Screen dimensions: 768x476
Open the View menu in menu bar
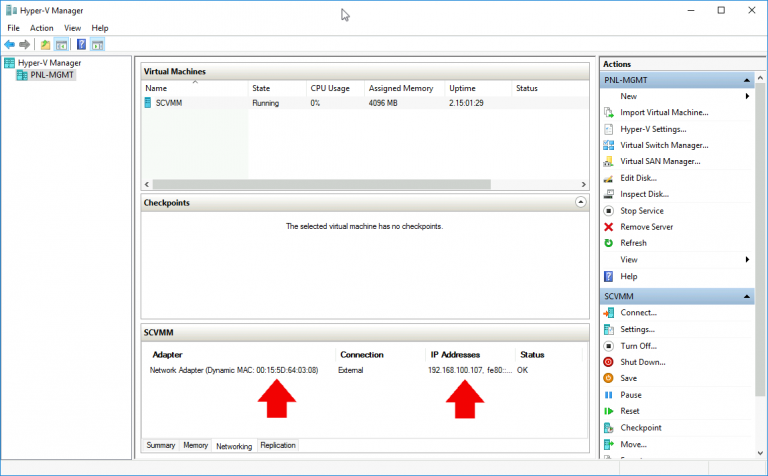(72, 28)
